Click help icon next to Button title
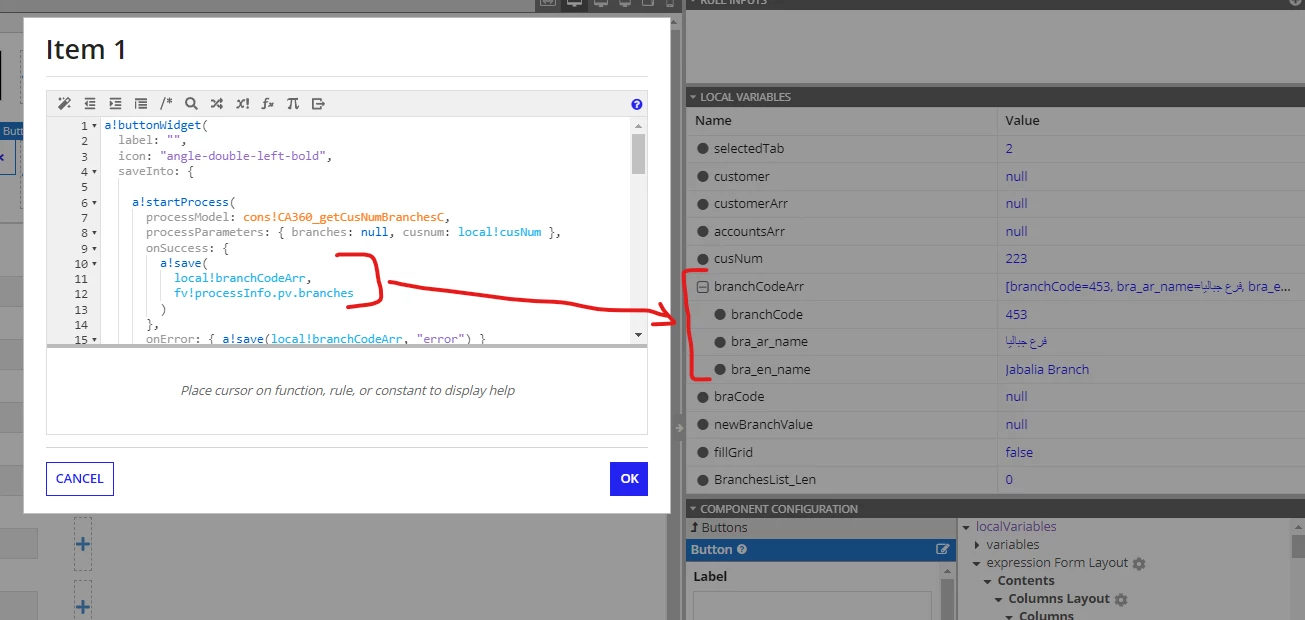Image resolution: width=1305 pixels, height=620 pixels. pos(742,549)
